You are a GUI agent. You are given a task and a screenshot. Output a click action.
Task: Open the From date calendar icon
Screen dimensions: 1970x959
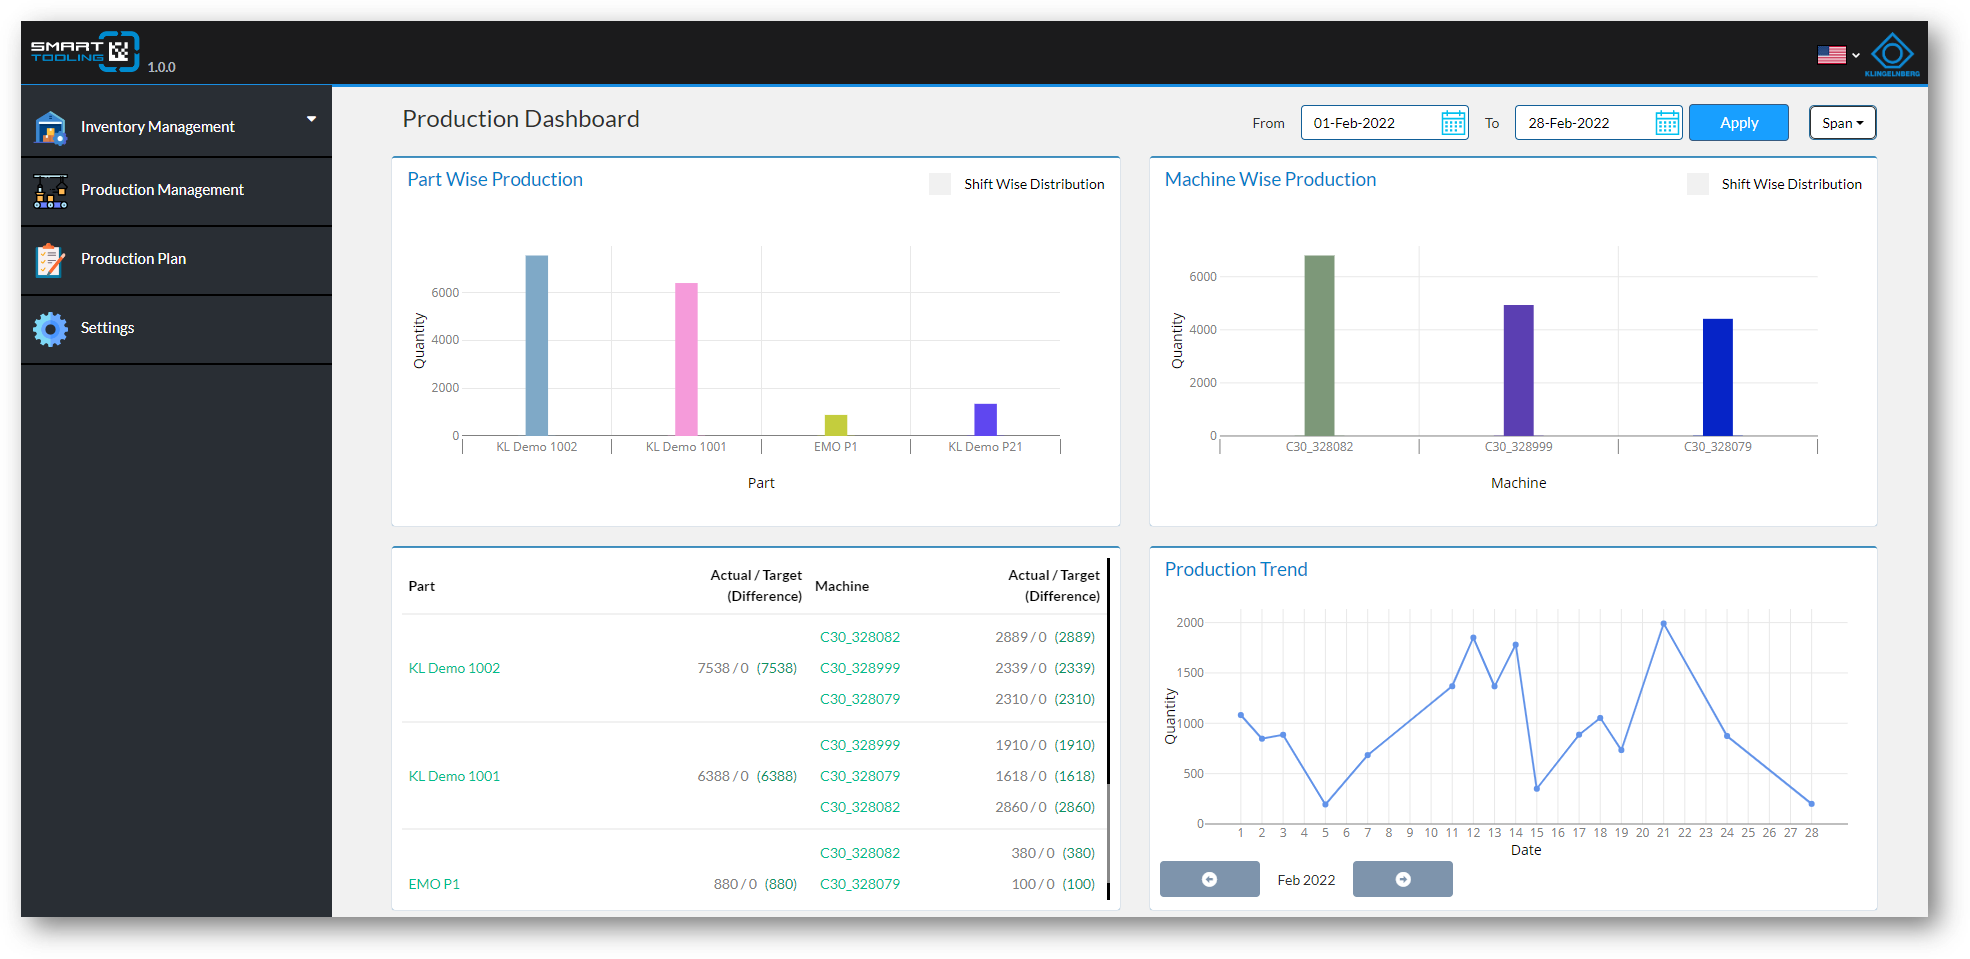pos(1453,123)
